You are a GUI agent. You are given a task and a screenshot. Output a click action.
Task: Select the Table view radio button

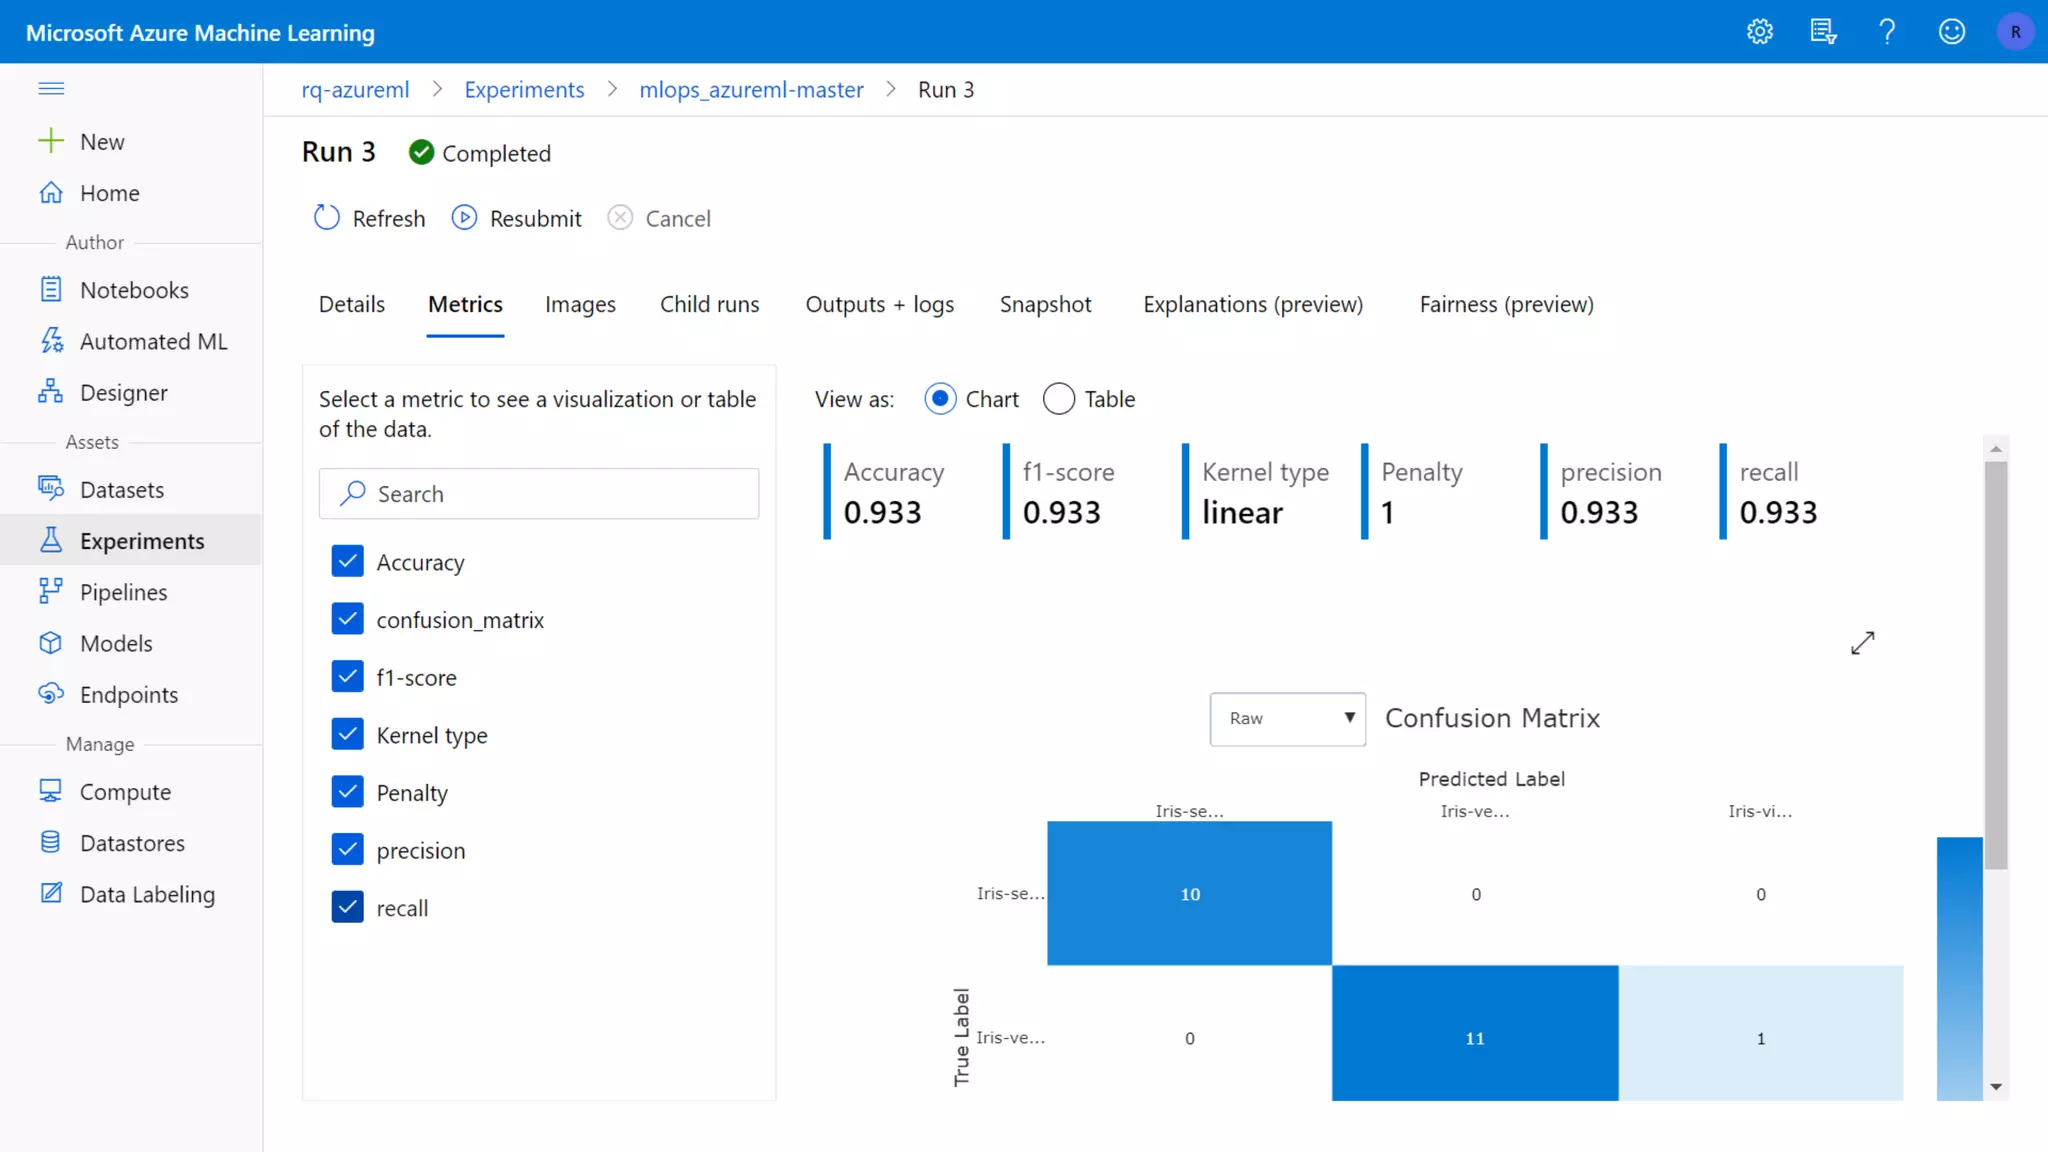1059,399
